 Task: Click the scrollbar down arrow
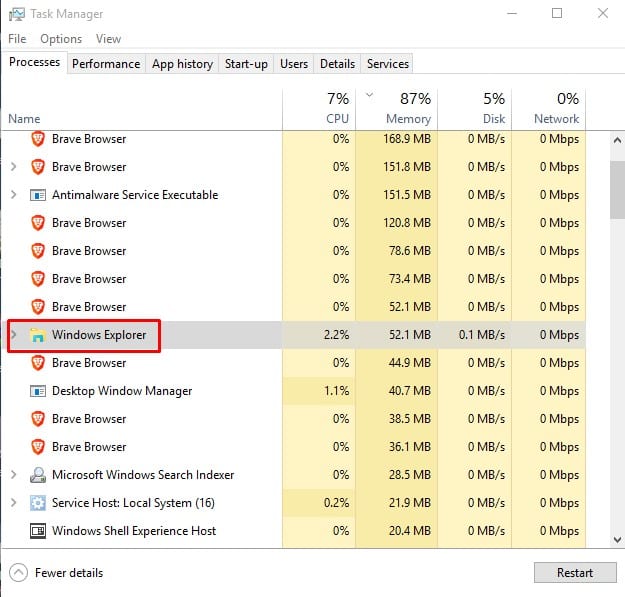click(x=617, y=540)
